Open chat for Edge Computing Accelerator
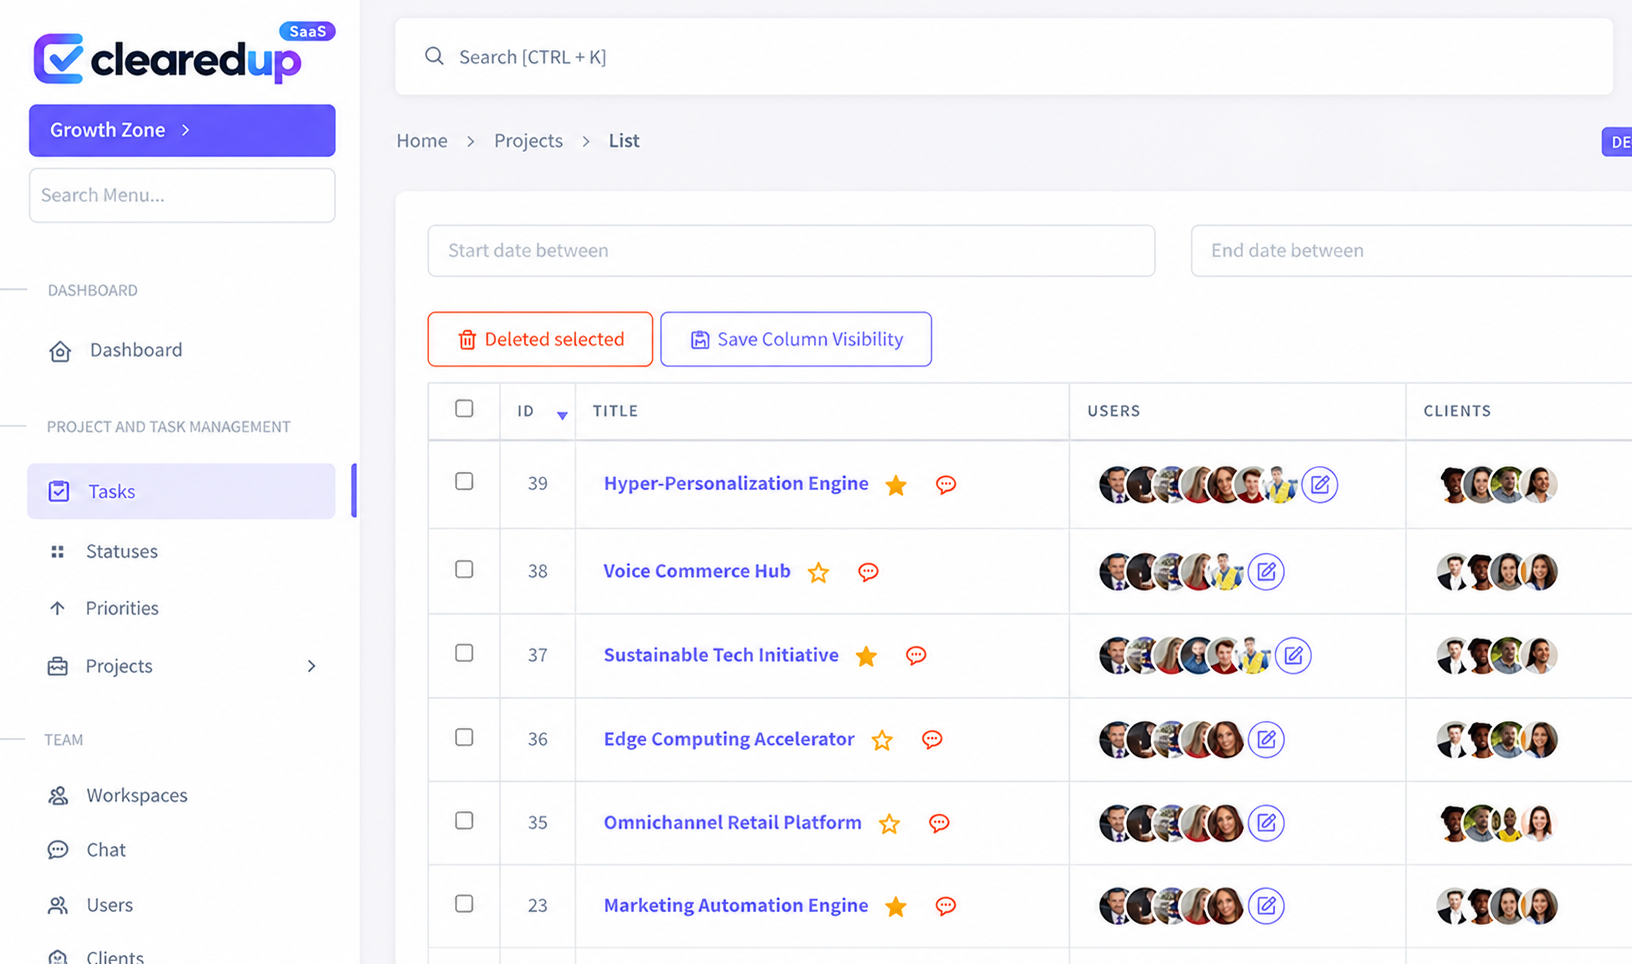The width and height of the screenshot is (1632, 964). [932, 740]
